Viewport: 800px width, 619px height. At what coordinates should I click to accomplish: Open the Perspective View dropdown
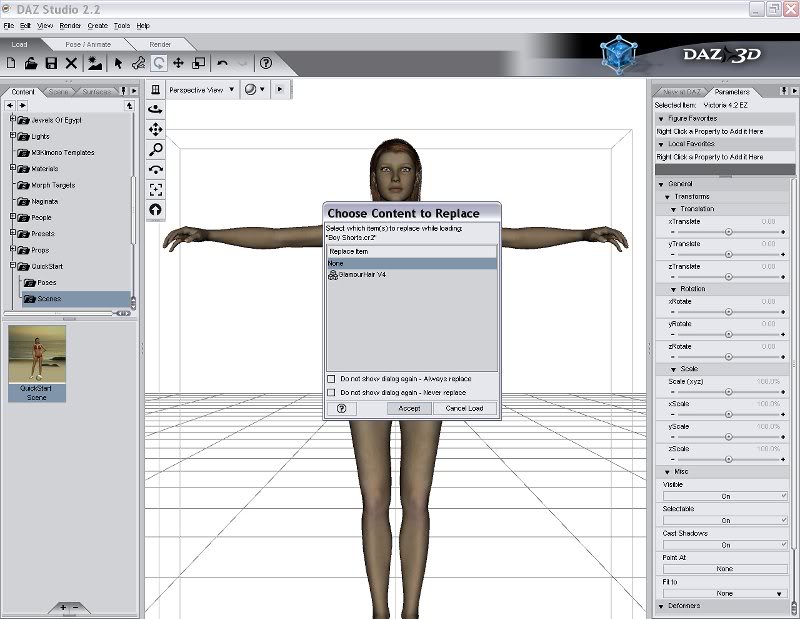201,90
